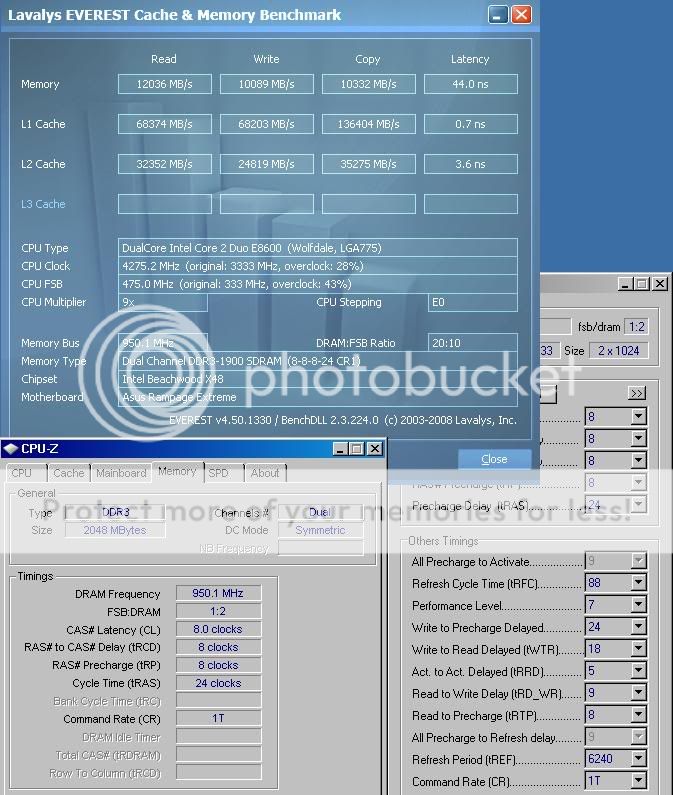Click the Memory Copy 10332 MB/s value
Image resolution: width=673 pixels, height=795 pixels.
[368, 84]
